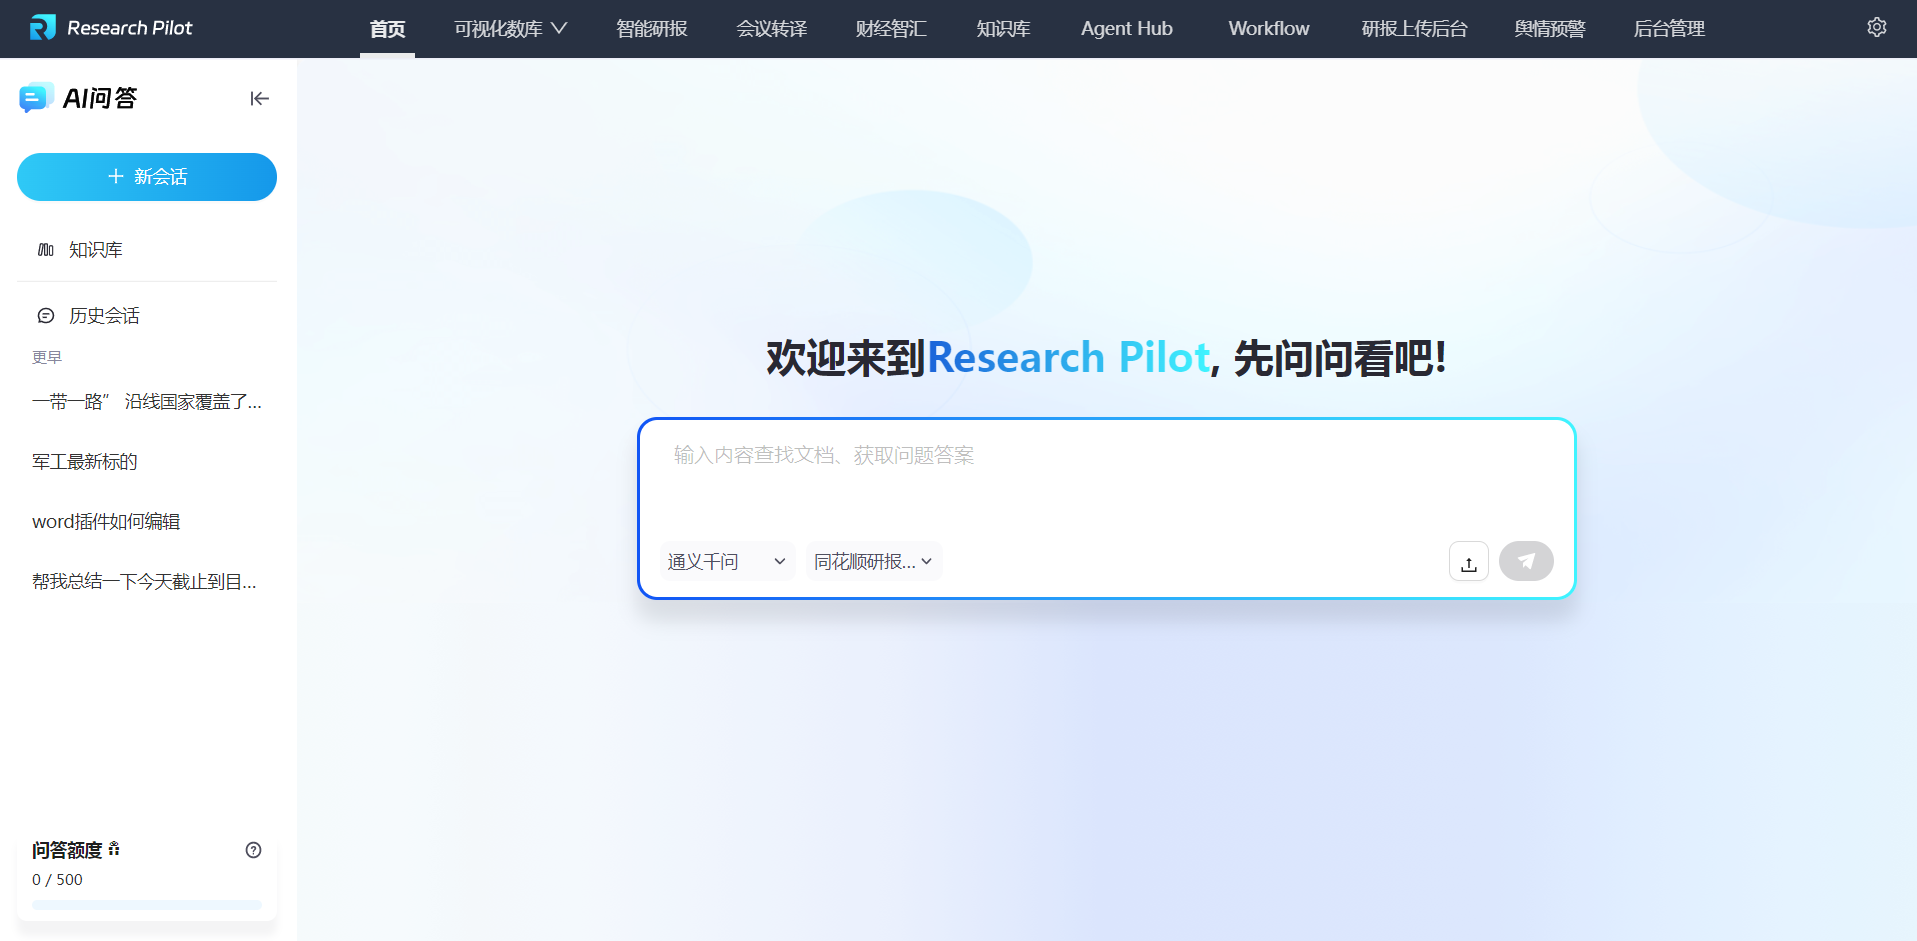Collapse the sidebar with arrow icon
Screen dimensions: 1917x941
[x=259, y=98]
